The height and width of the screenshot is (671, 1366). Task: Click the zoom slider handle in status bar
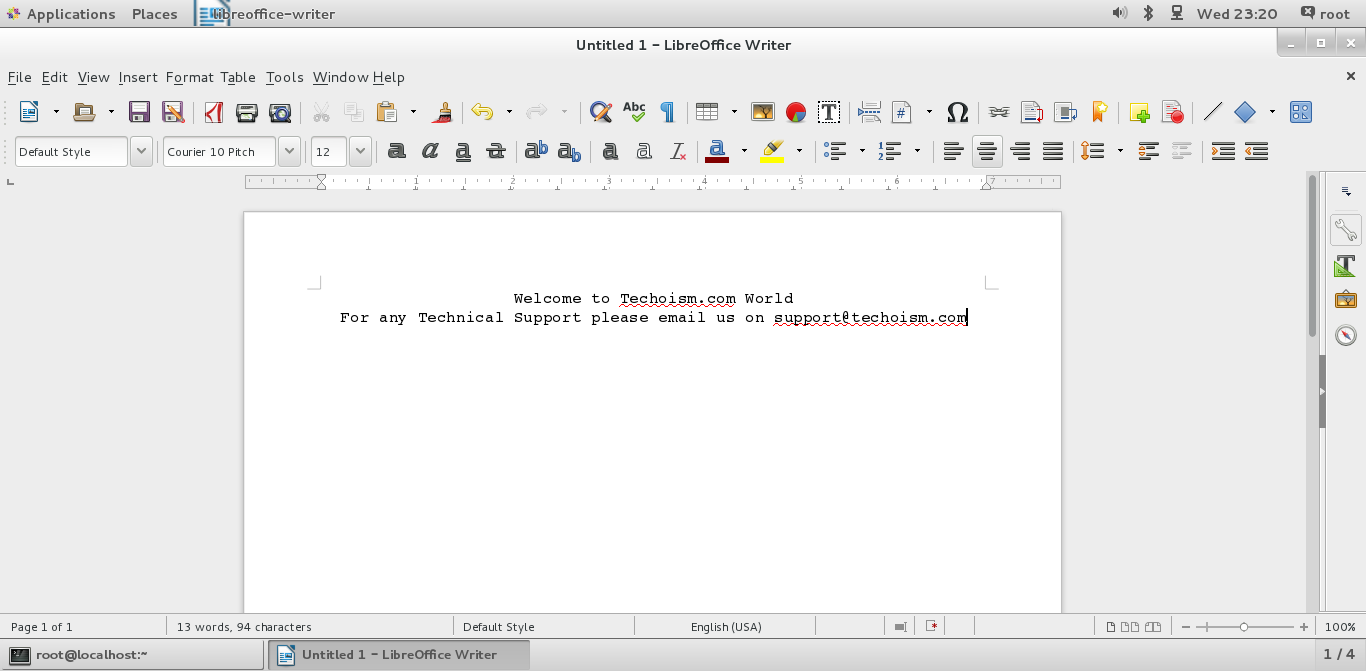coord(1244,627)
